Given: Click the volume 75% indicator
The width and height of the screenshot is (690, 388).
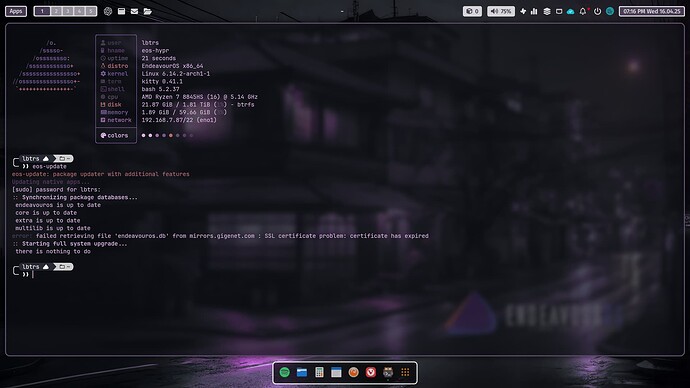Looking at the screenshot, I should click(x=501, y=11).
